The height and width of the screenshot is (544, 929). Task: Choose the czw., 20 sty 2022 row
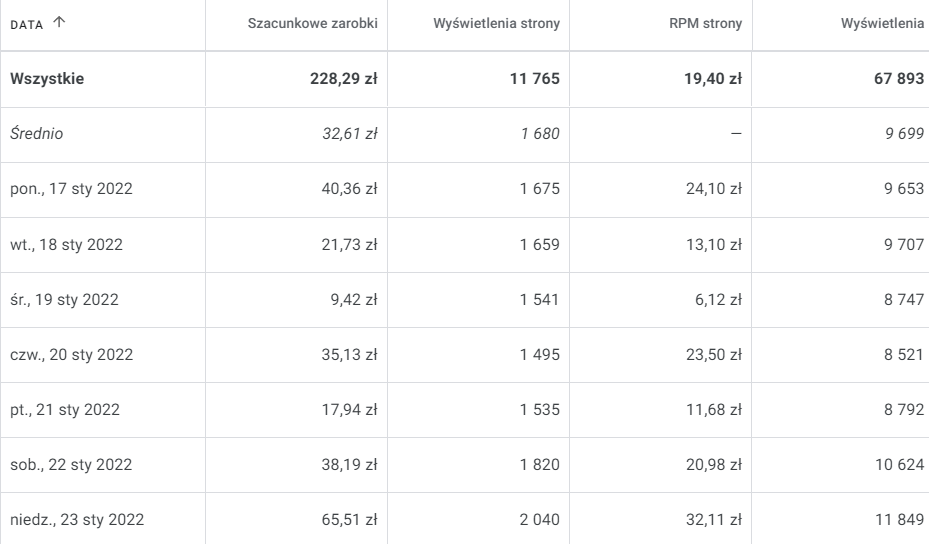tap(71, 354)
